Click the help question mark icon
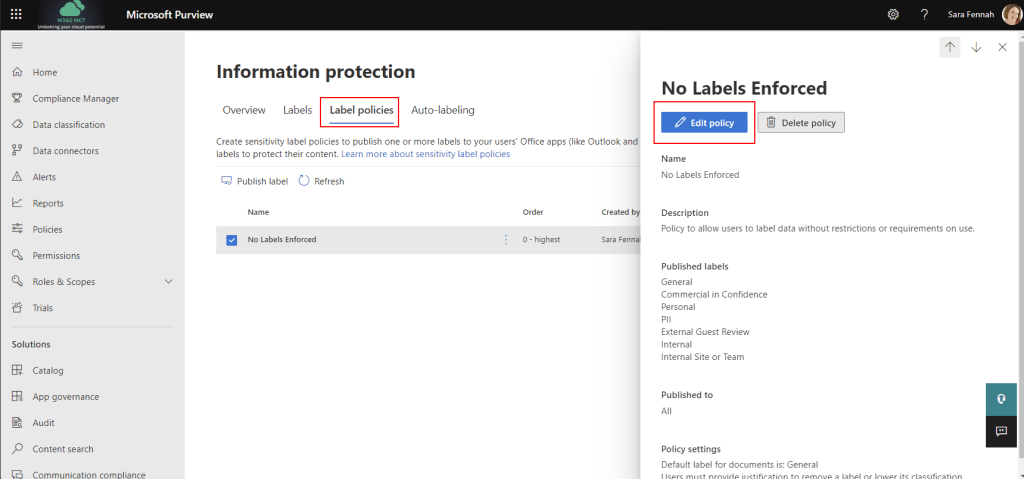 (x=924, y=15)
